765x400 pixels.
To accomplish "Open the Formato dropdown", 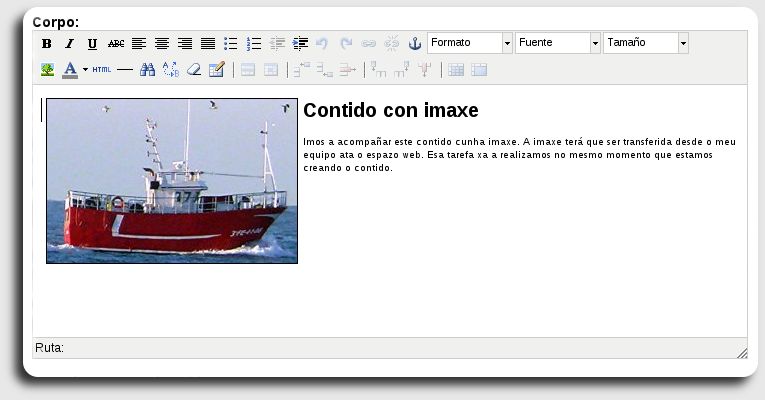I will pyautogui.click(x=470, y=43).
